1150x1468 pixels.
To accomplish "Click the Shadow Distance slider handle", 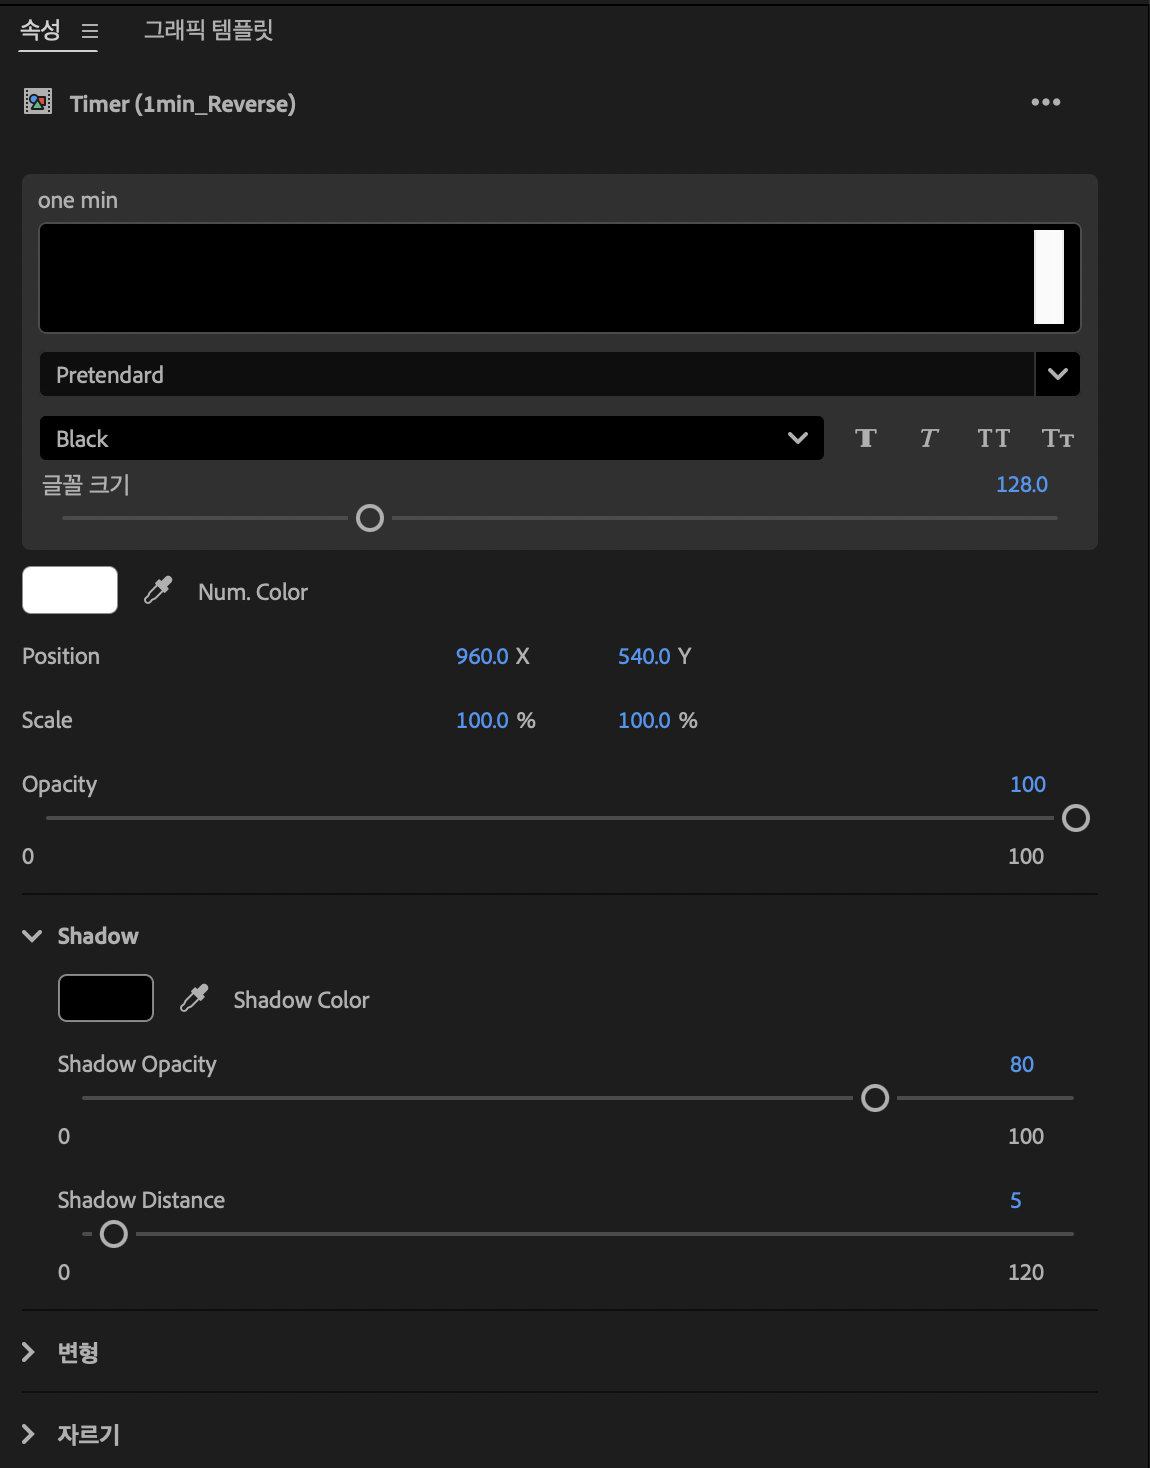I will [114, 1234].
